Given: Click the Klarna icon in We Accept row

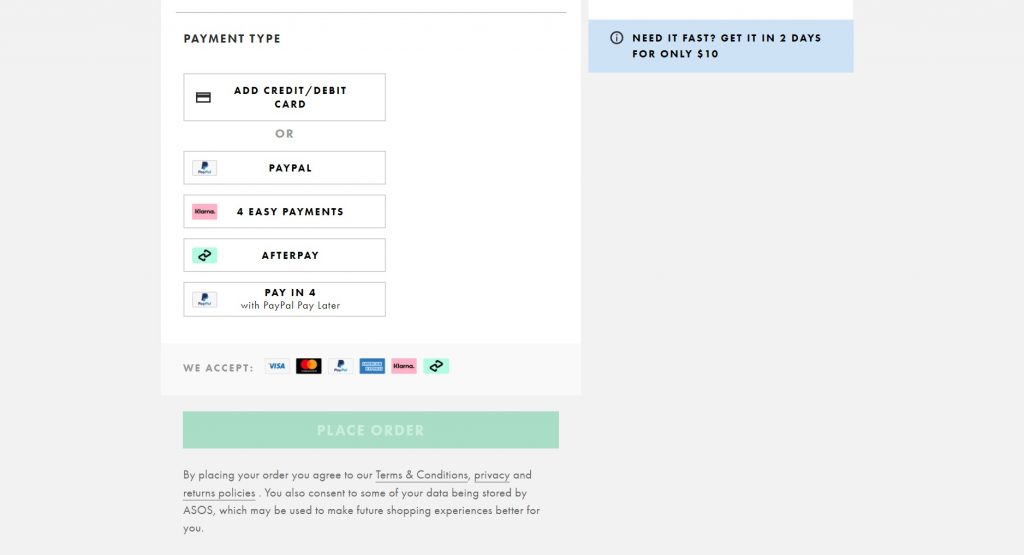Looking at the screenshot, I should [x=404, y=366].
